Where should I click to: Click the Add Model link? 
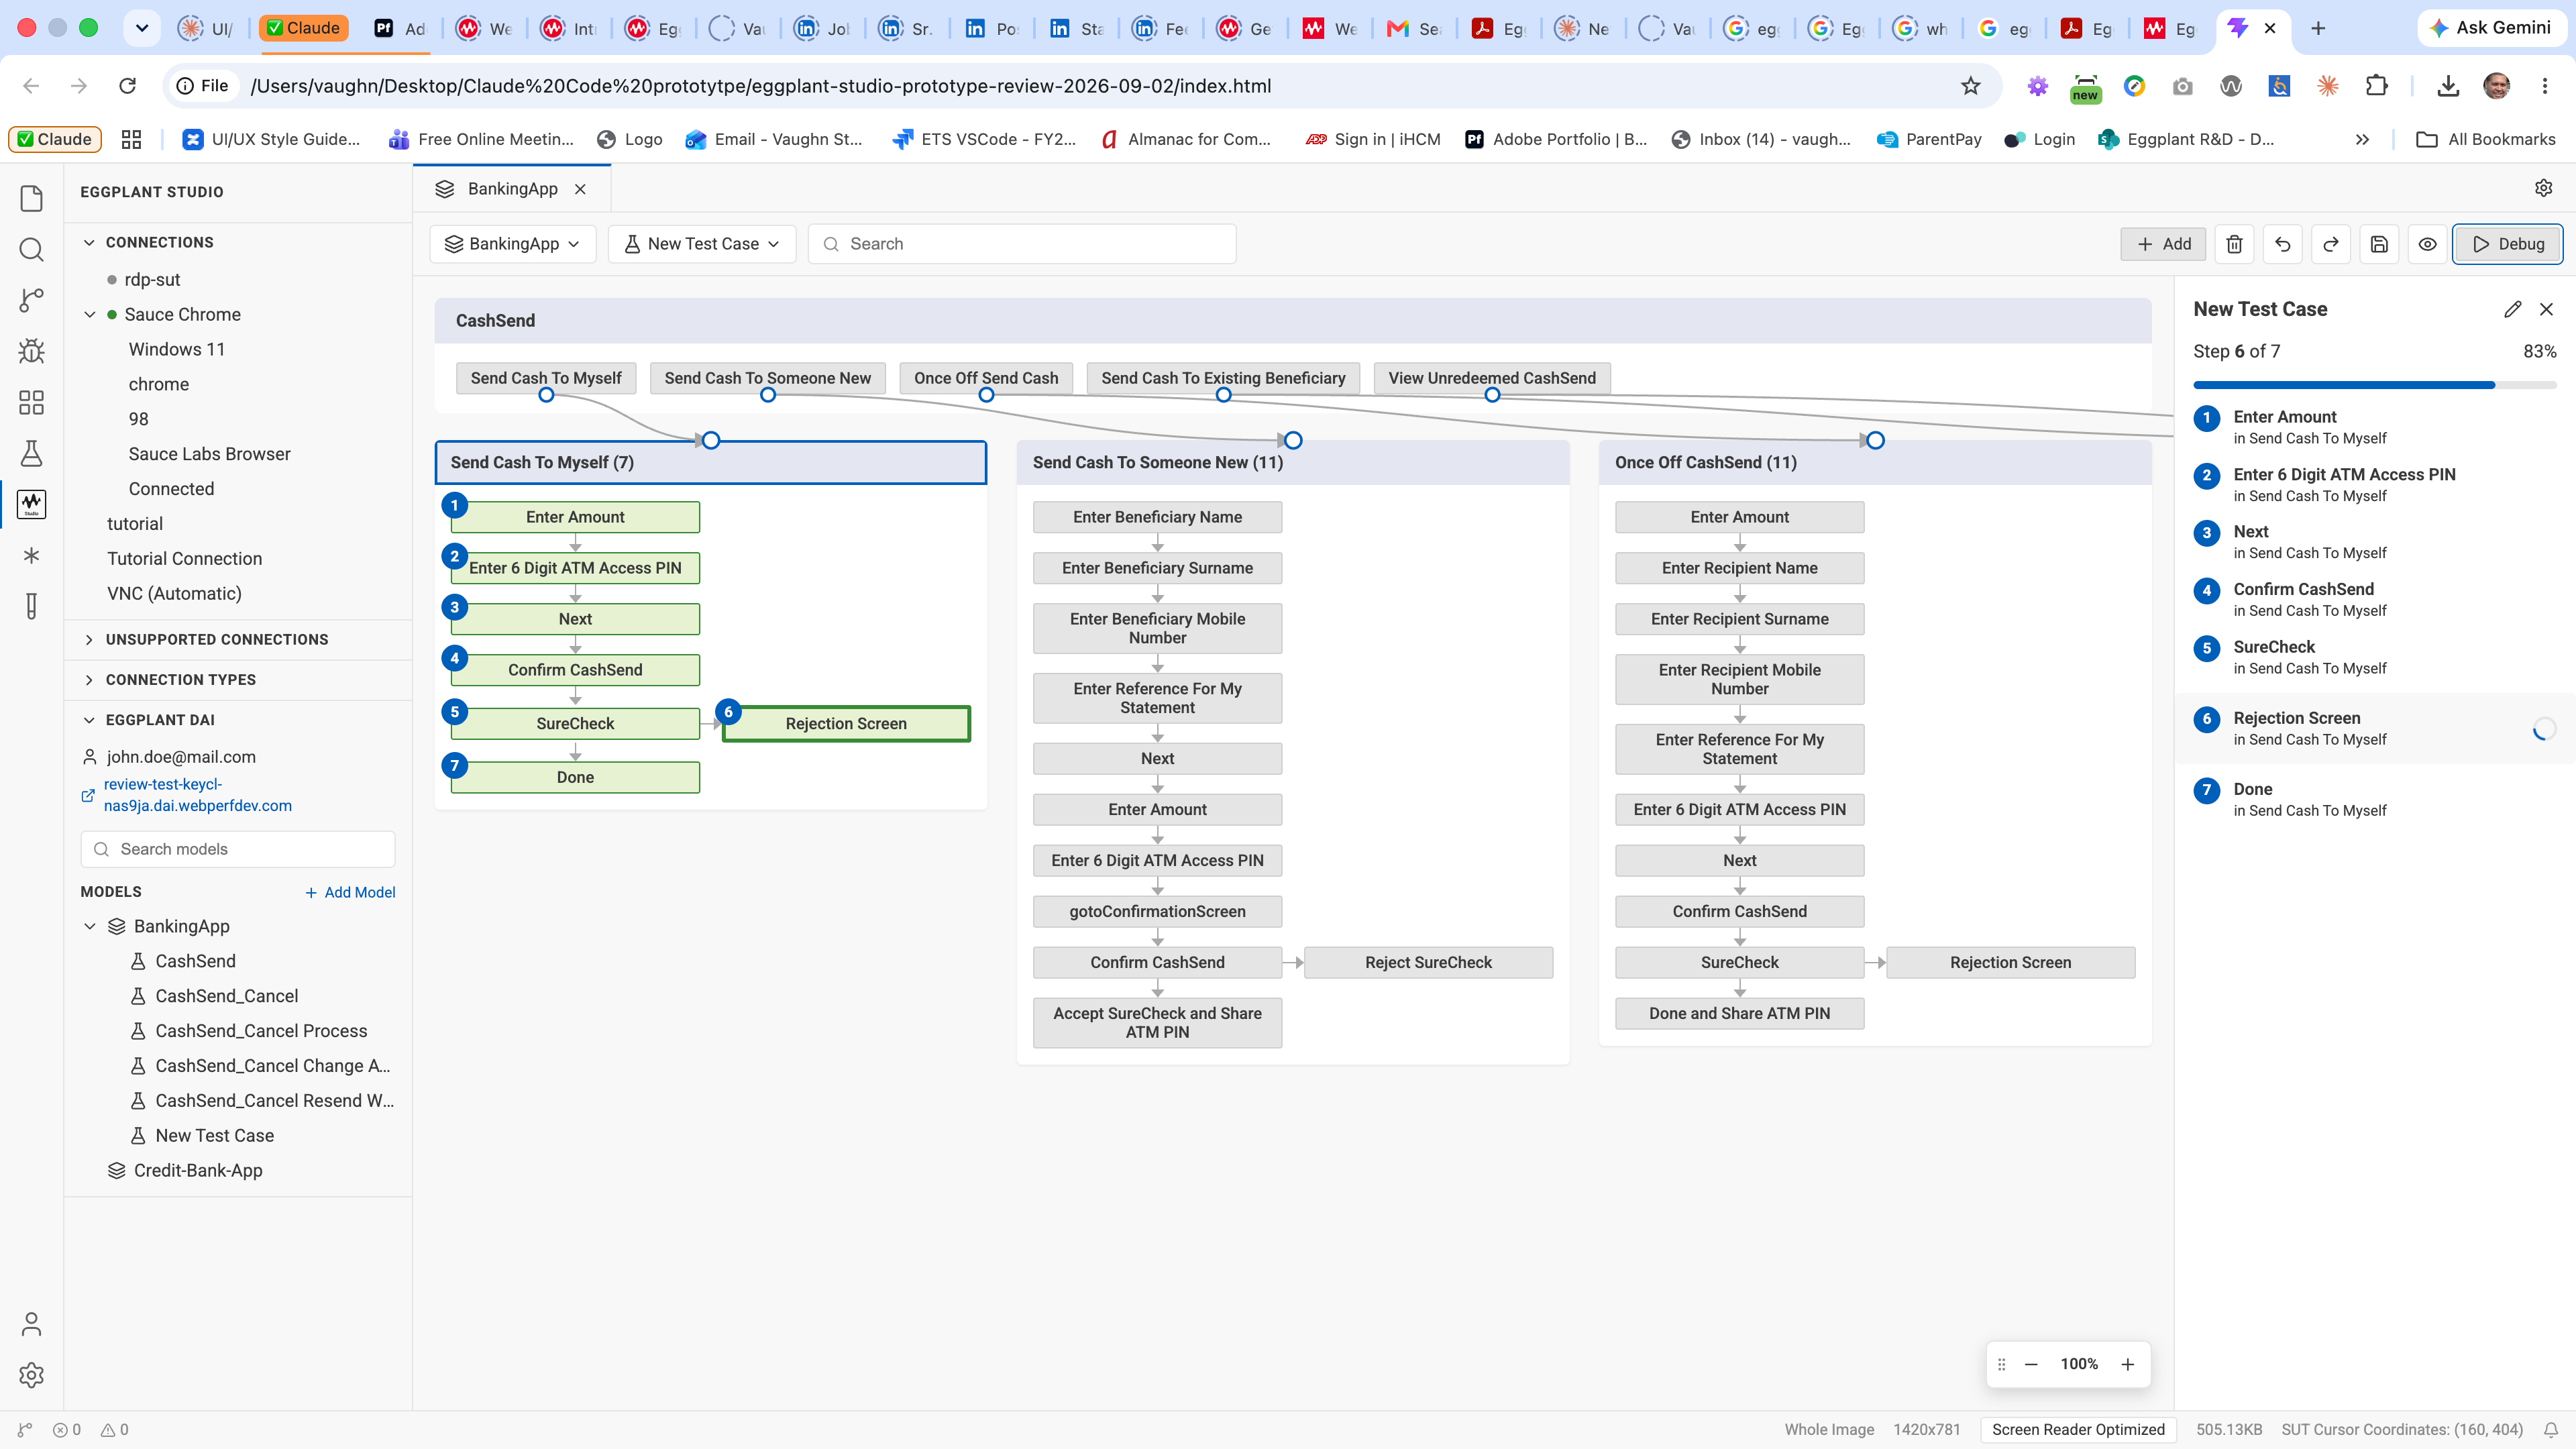point(350,892)
